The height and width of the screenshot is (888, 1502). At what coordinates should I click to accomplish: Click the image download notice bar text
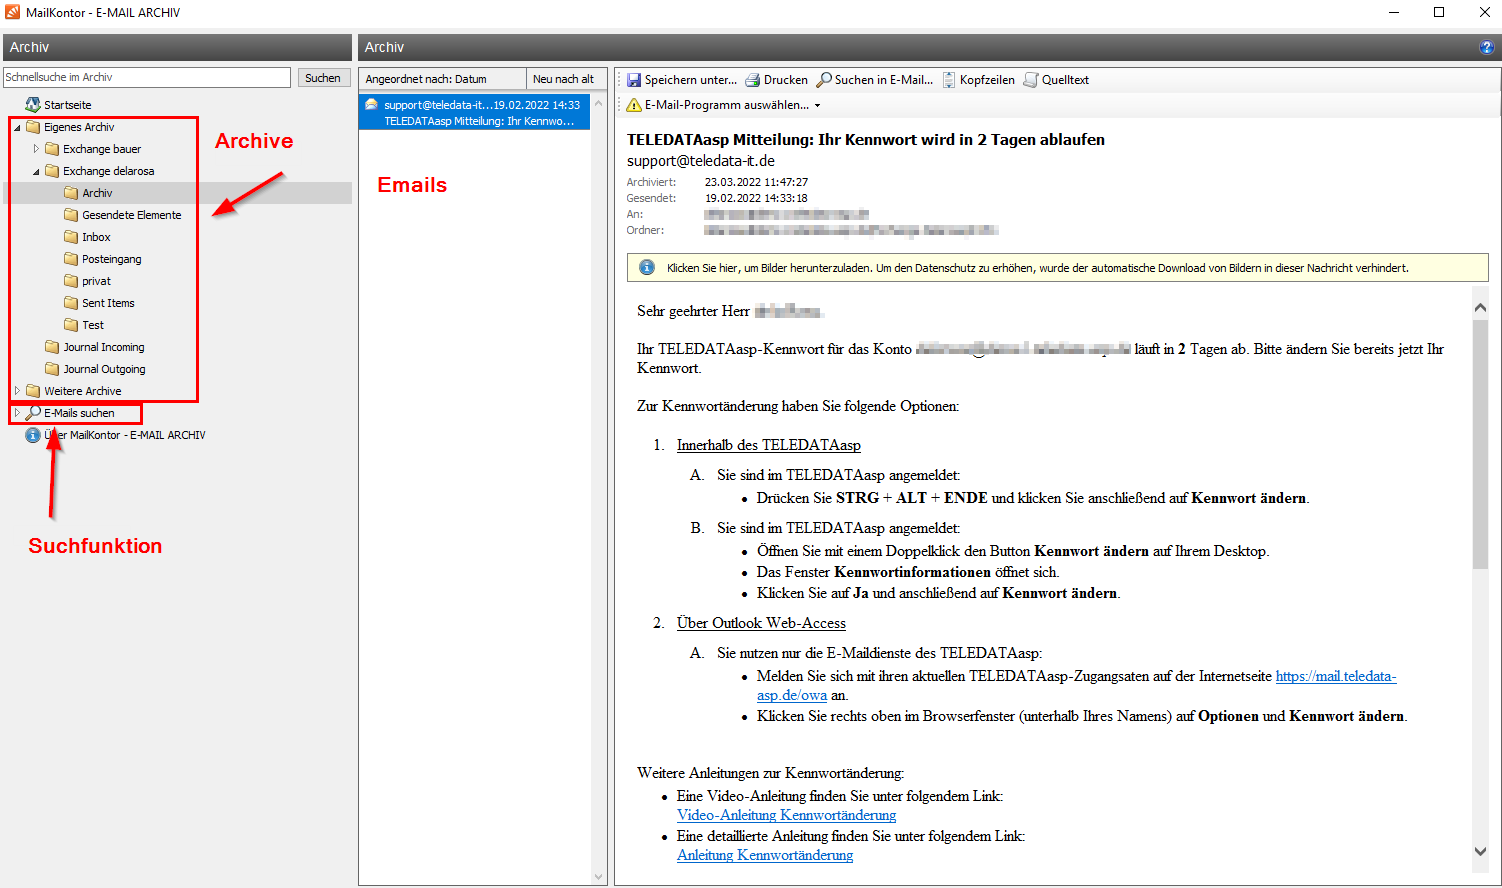[1037, 268]
